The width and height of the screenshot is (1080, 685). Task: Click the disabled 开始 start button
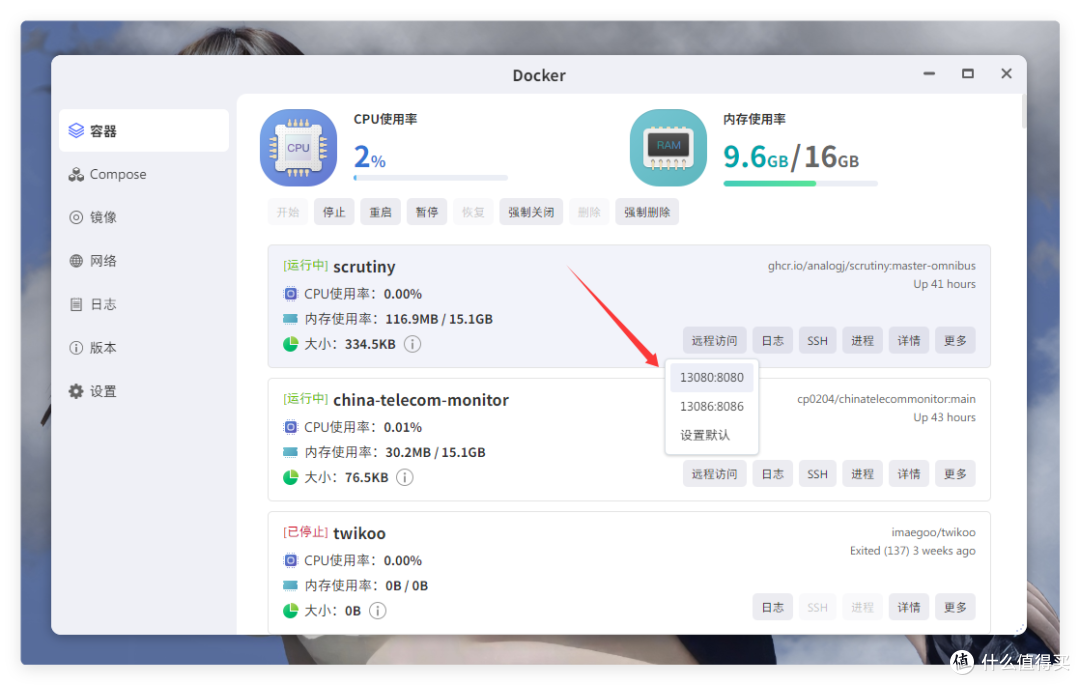288,212
